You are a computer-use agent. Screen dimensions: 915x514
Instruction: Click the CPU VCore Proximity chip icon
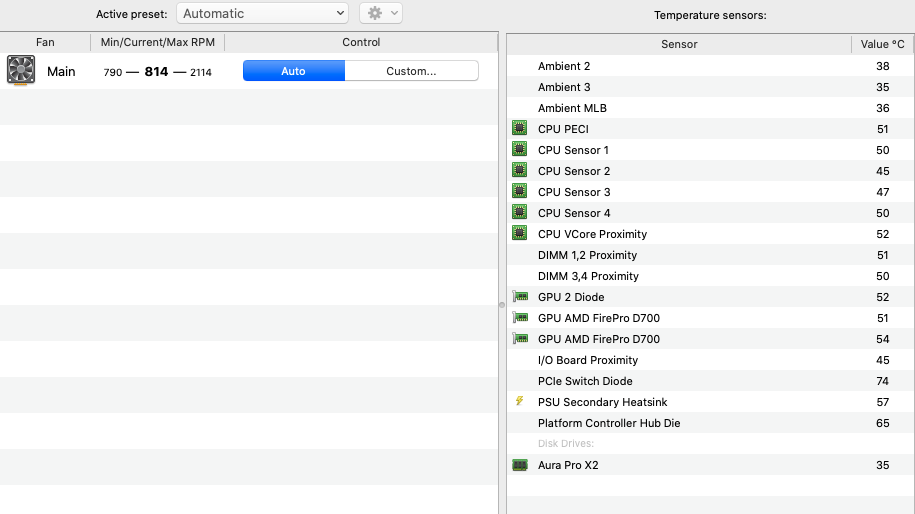click(519, 234)
